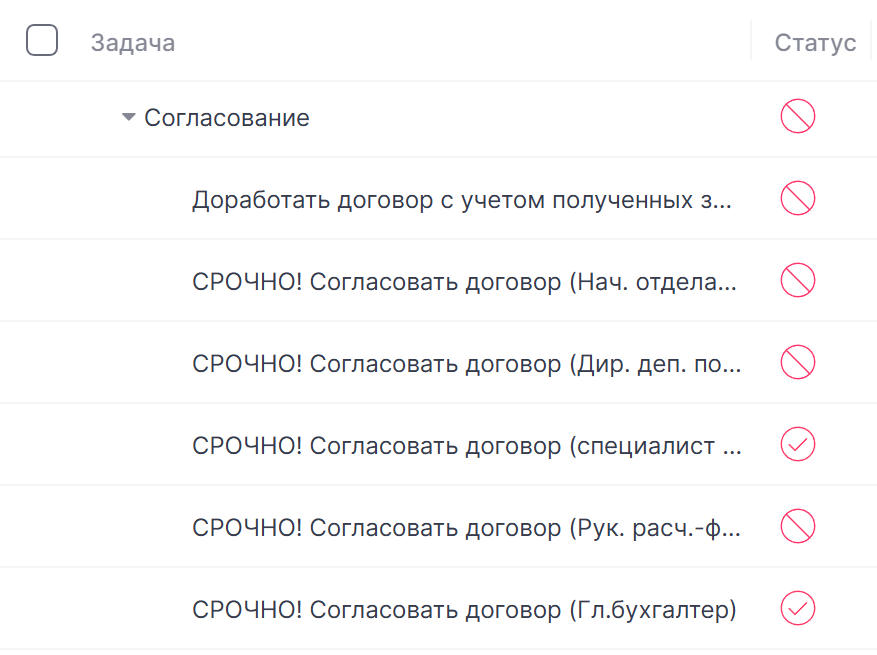Open Согласовать договор (Гл.бухгалтер) task
This screenshot has height=655, width=877.
(464, 610)
